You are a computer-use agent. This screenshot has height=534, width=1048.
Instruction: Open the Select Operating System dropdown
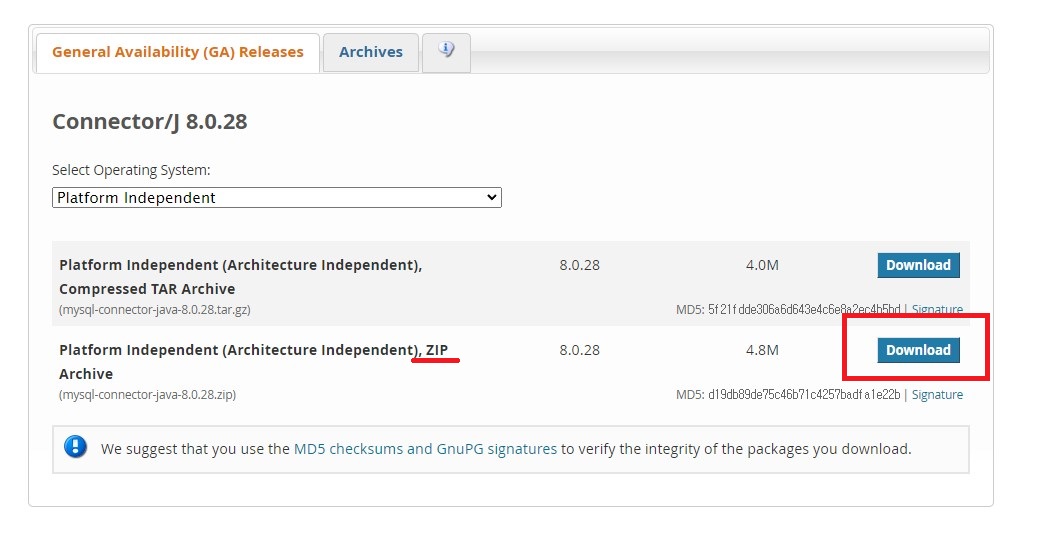click(277, 198)
